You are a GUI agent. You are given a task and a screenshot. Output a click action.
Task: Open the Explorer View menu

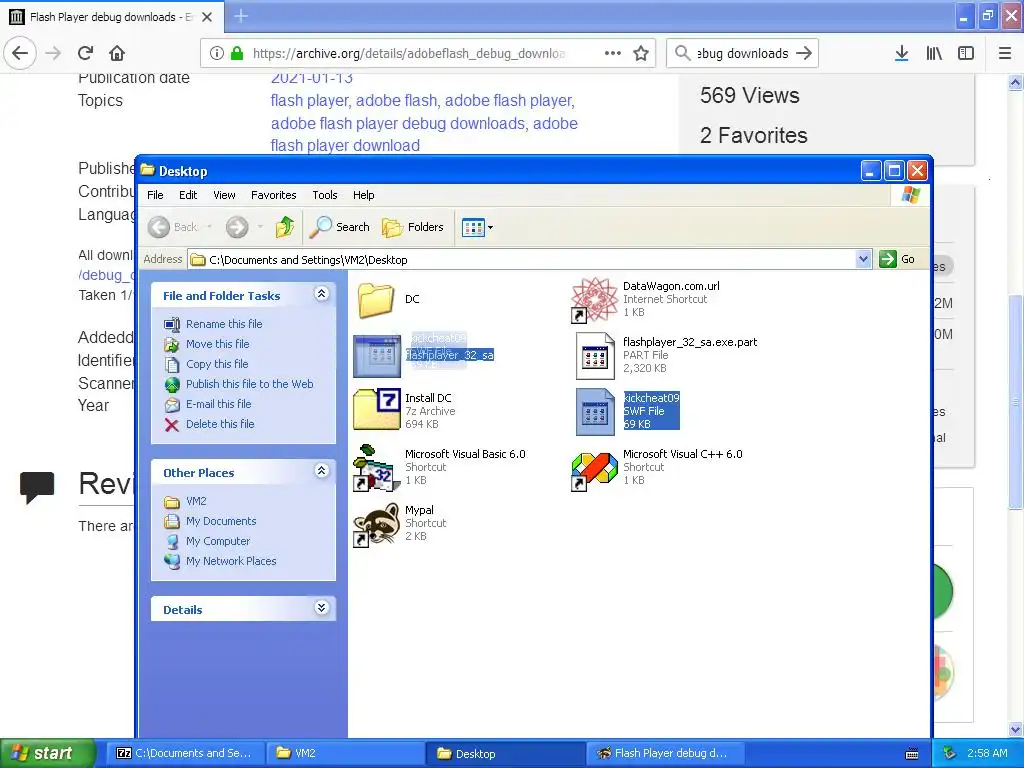pos(224,195)
